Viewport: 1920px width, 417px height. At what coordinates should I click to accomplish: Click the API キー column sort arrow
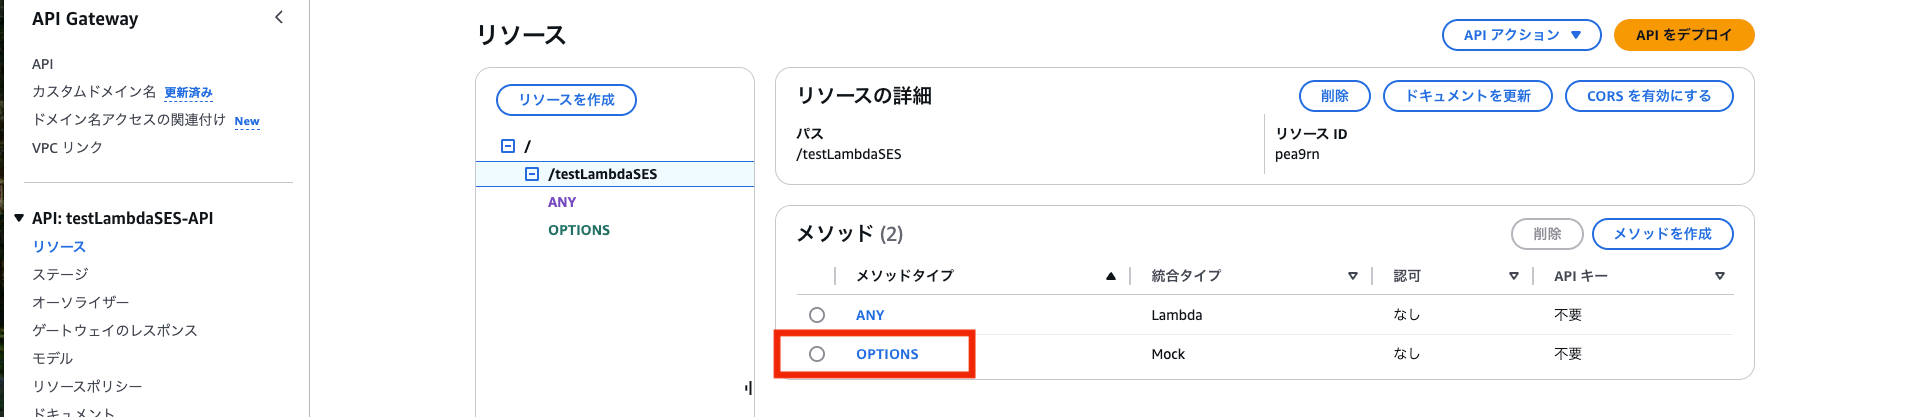(1719, 276)
